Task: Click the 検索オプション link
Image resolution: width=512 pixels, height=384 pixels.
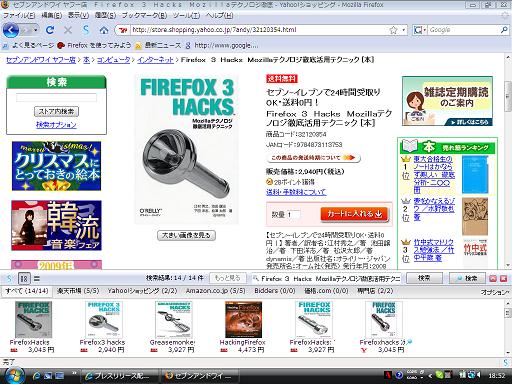Action: (x=56, y=125)
